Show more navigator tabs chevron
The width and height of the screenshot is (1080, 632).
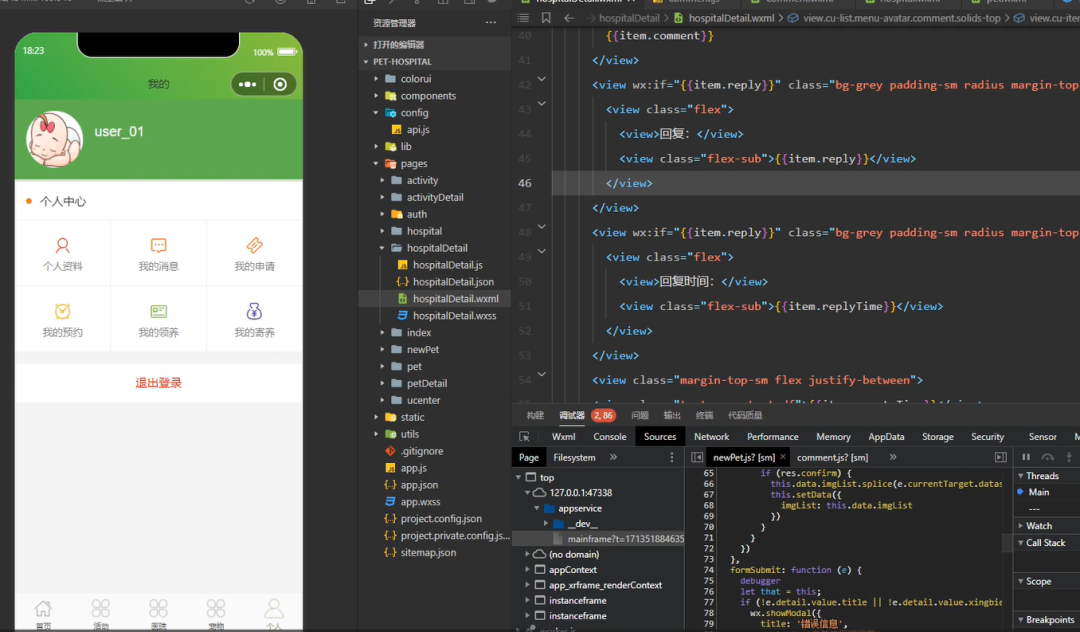(613, 457)
